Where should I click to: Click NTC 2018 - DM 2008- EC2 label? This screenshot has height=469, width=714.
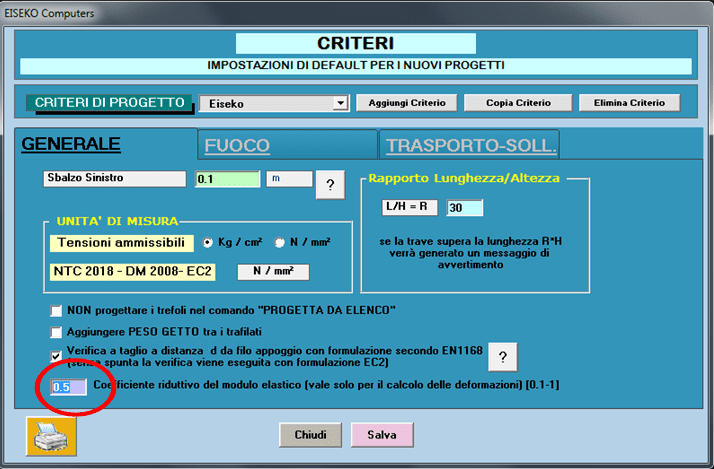[x=133, y=272]
